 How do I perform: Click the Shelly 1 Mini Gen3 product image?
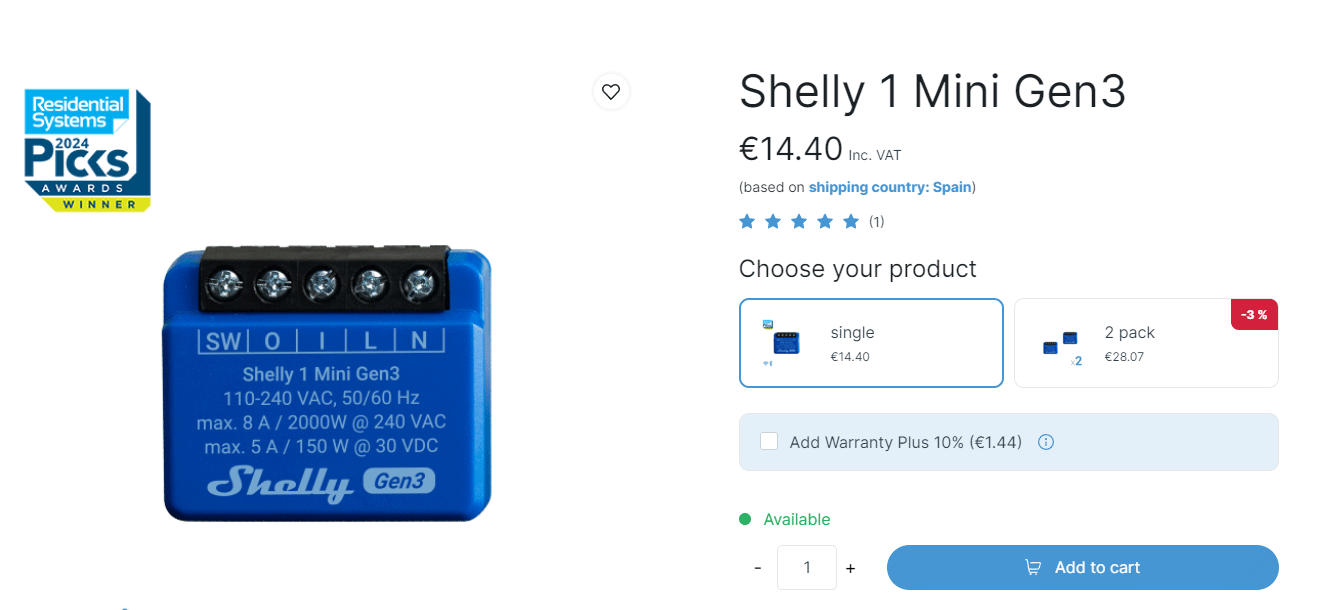(327, 383)
